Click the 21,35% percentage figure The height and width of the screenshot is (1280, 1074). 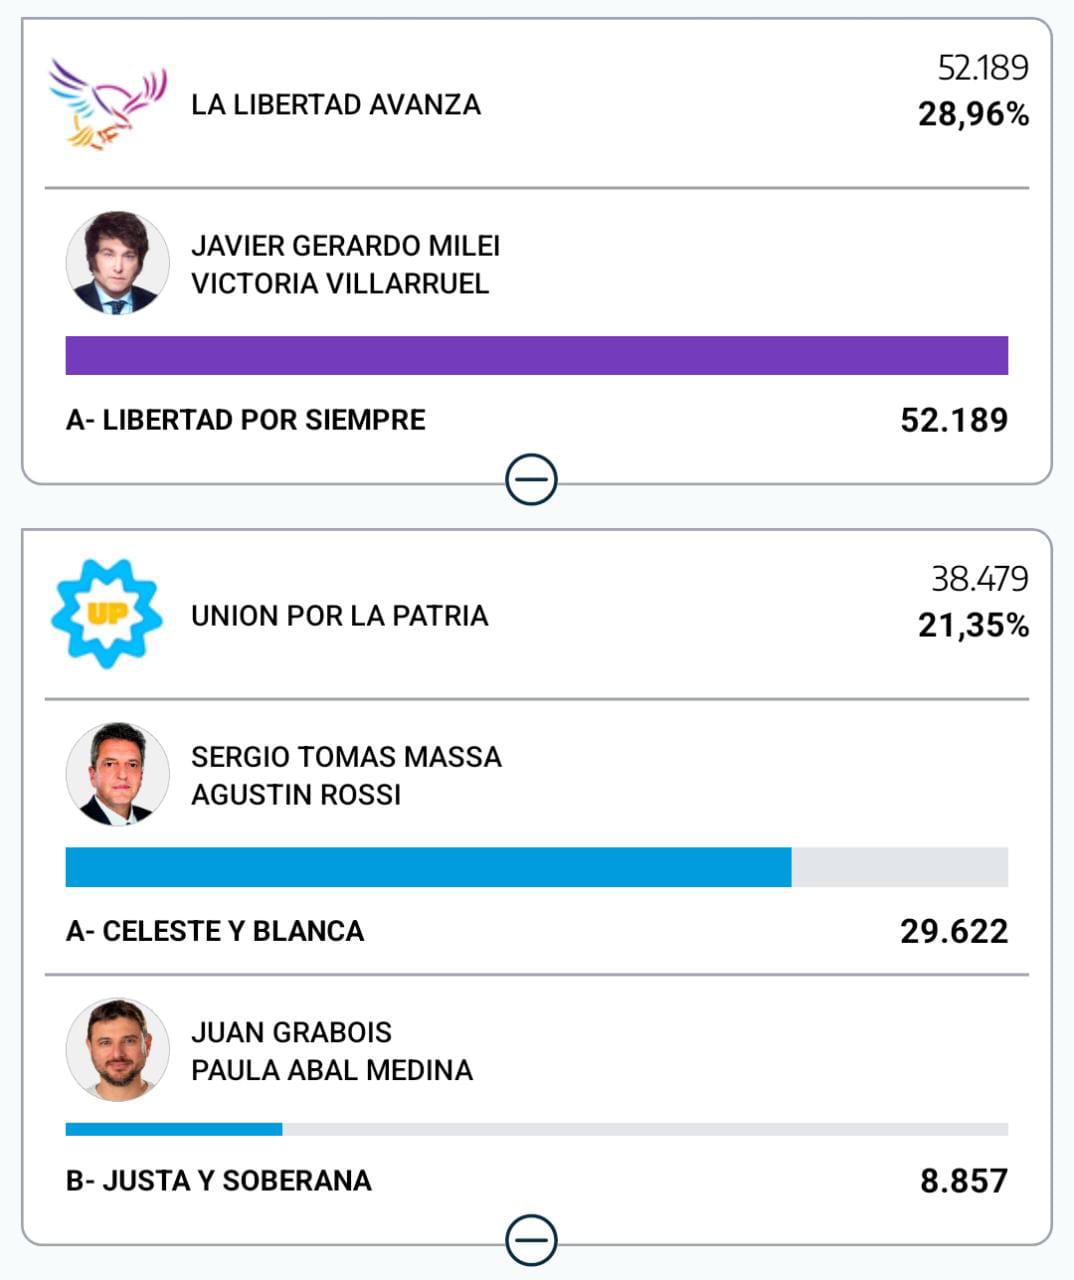973,626
